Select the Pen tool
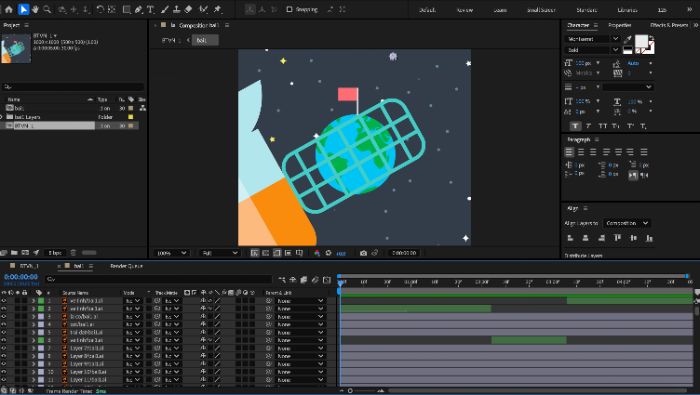 139,9
